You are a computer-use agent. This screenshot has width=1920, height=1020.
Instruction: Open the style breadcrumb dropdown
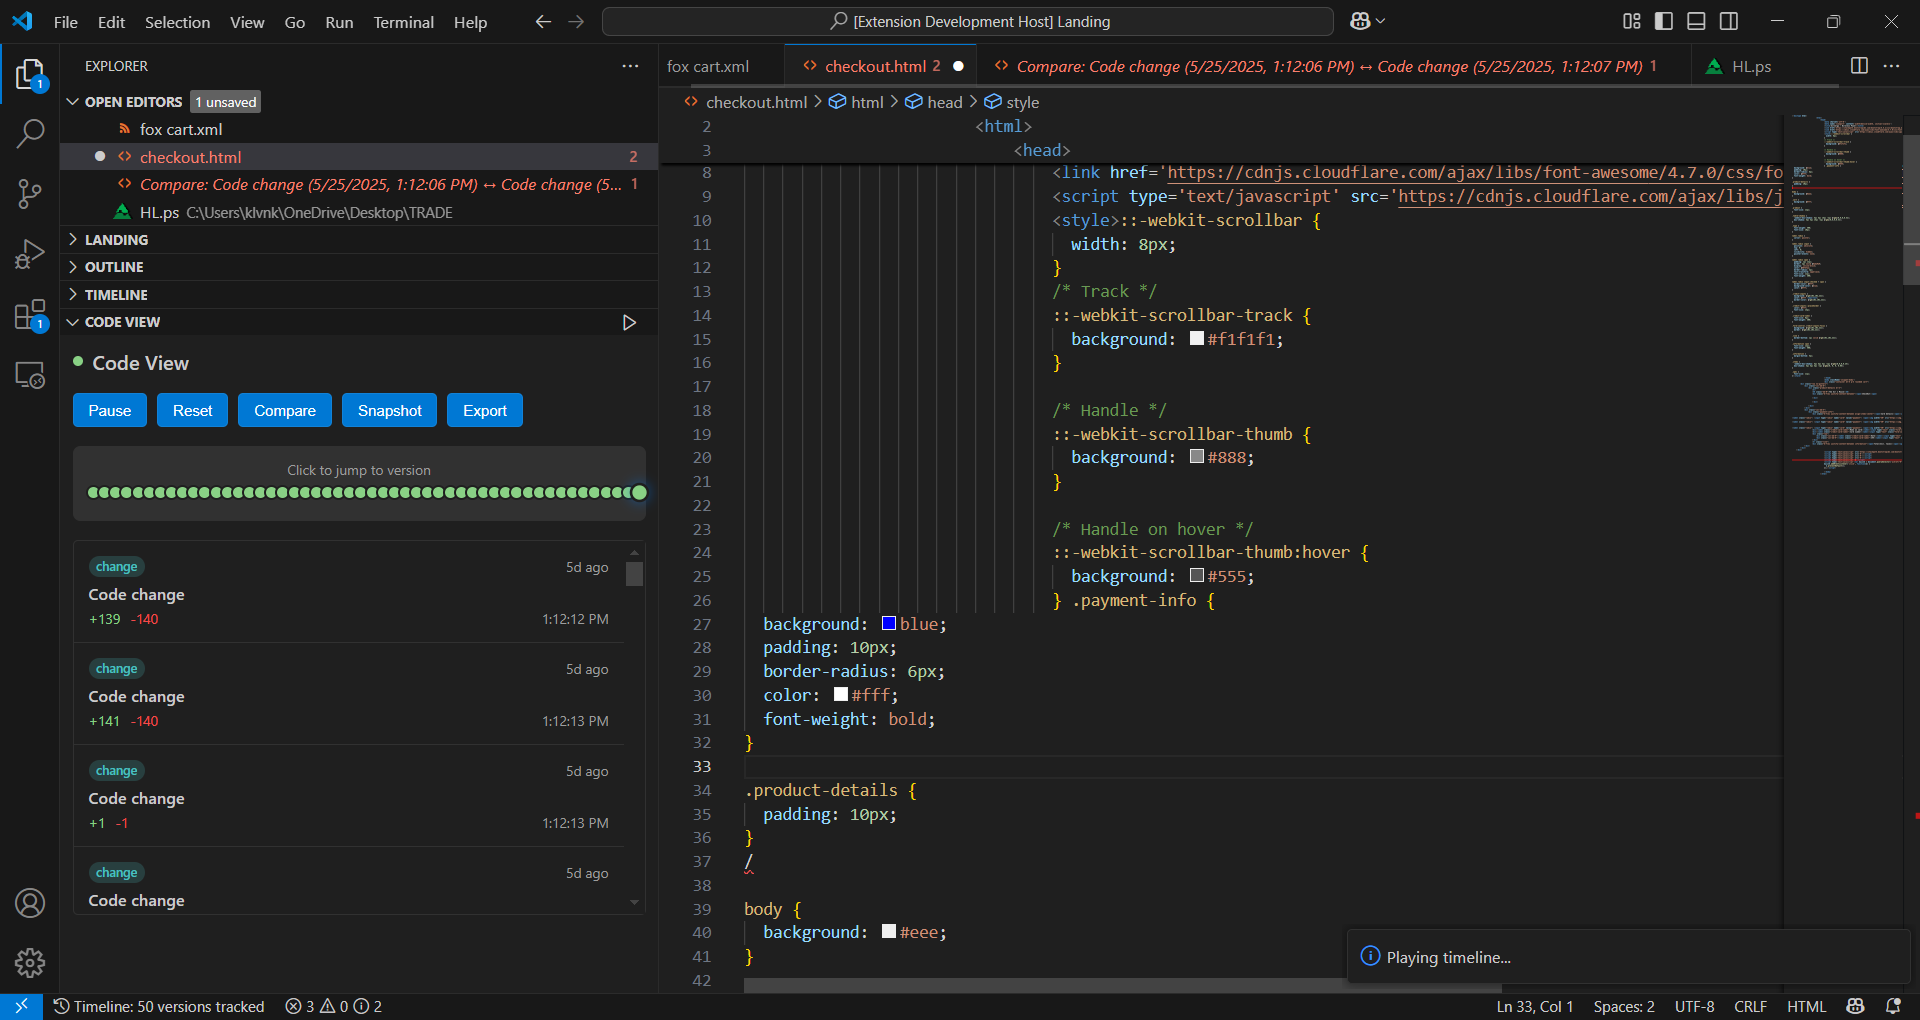(1012, 102)
